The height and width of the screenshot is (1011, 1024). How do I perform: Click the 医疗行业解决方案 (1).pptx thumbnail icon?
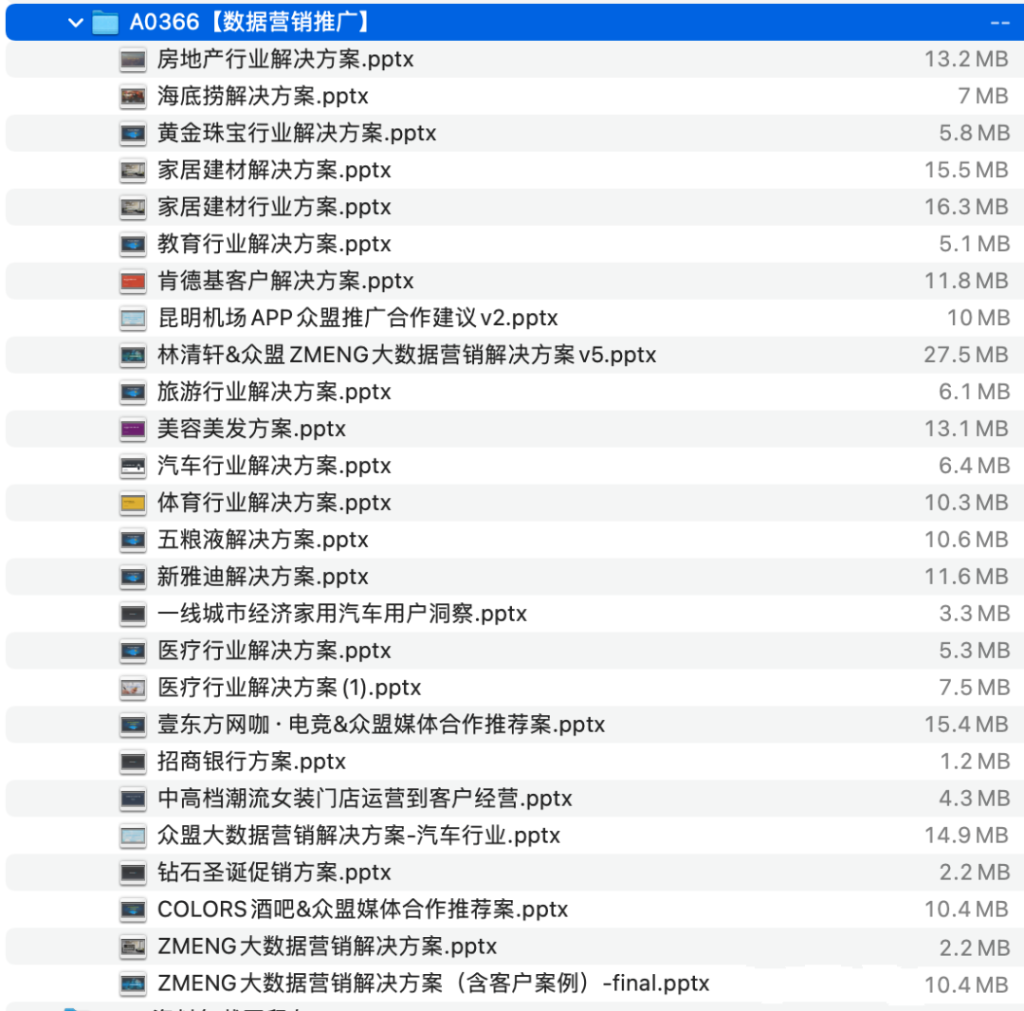[131, 688]
